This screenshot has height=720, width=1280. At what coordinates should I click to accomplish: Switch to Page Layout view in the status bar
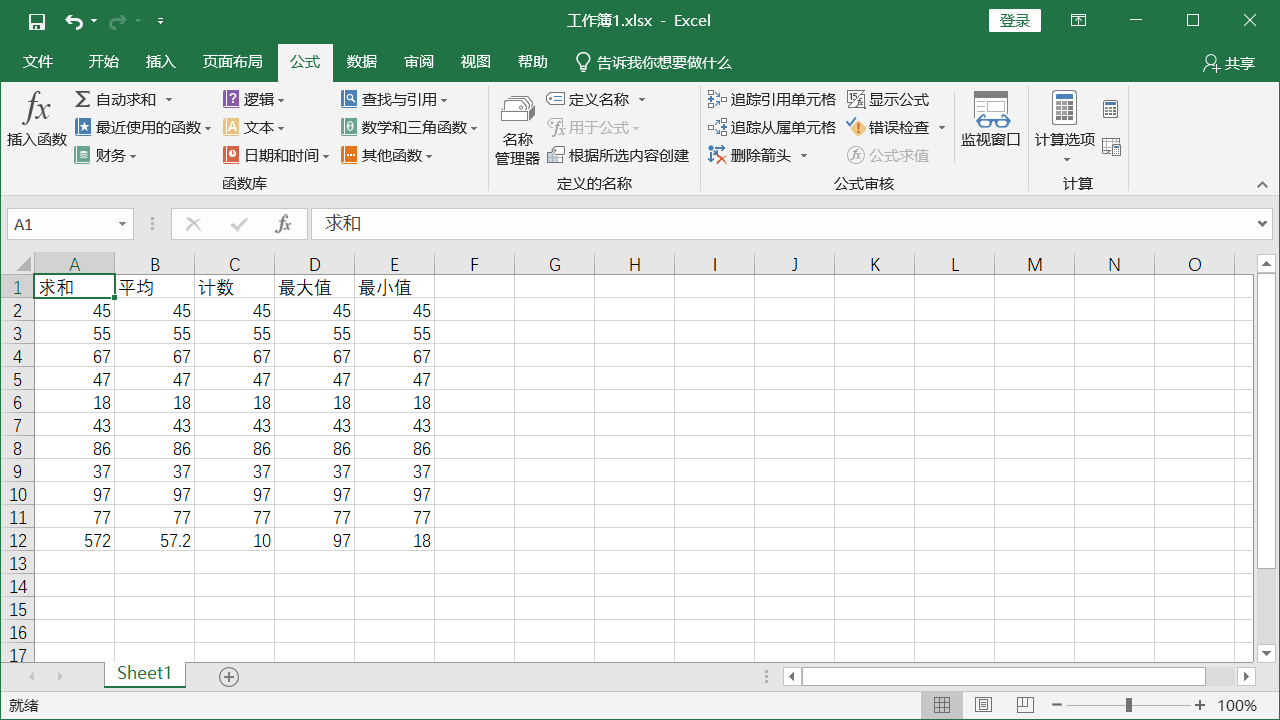pos(983,705)
